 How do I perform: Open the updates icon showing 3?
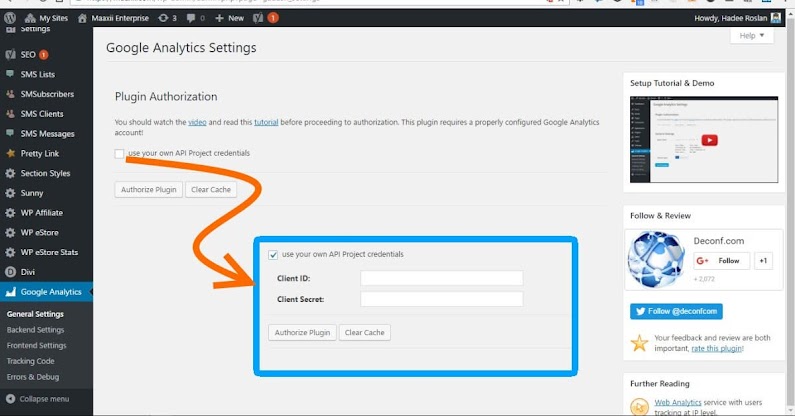pyautogui.click(x=167, y=18)
